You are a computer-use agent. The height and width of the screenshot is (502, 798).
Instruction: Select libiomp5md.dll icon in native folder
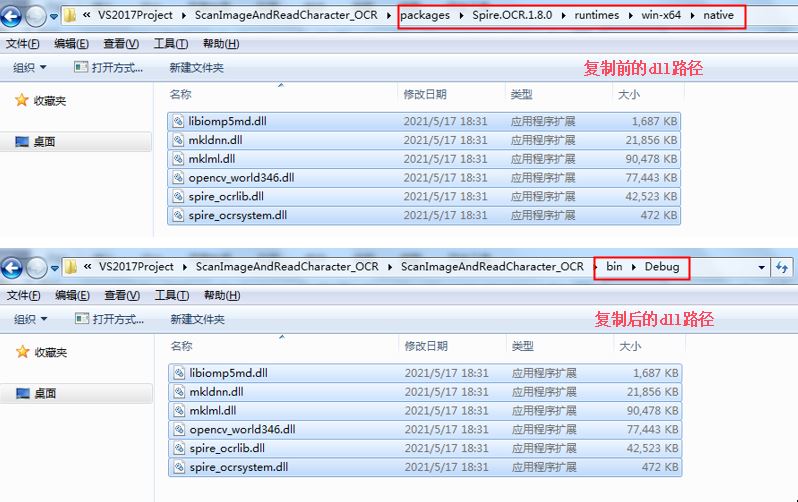pos(178,121)
